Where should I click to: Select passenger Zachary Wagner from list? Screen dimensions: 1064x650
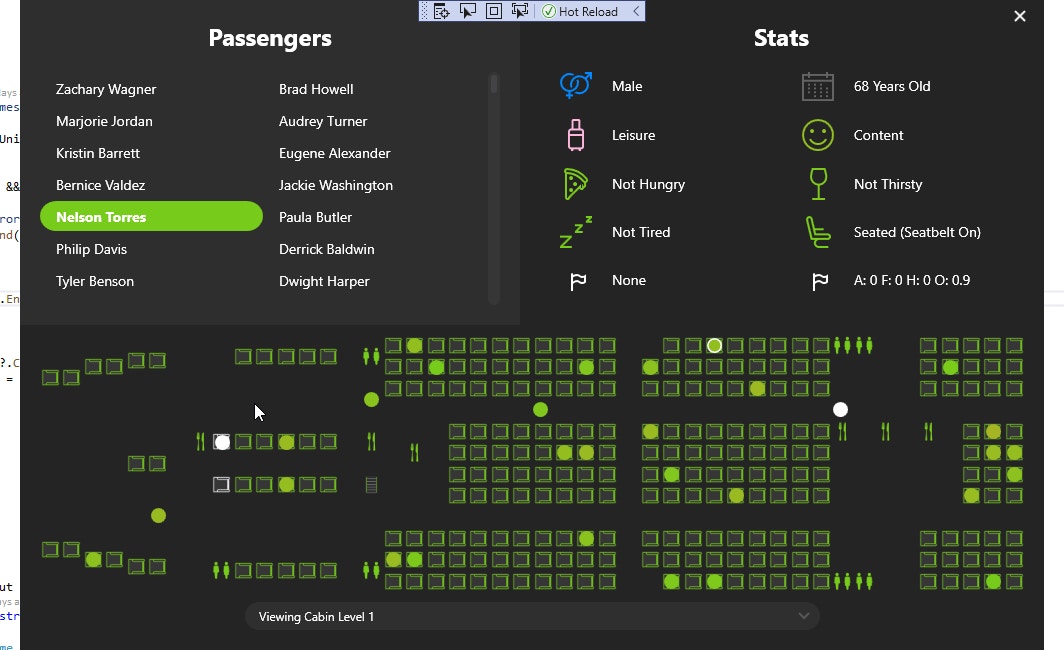click(x=106, y=89)
